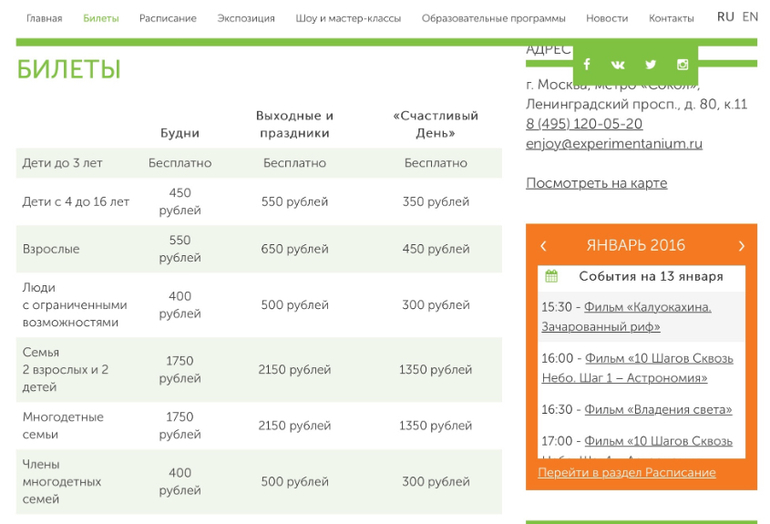Open the VK social page icon
Image resolution: width=770 pixels, height=524 pixels.
[618, 64]
